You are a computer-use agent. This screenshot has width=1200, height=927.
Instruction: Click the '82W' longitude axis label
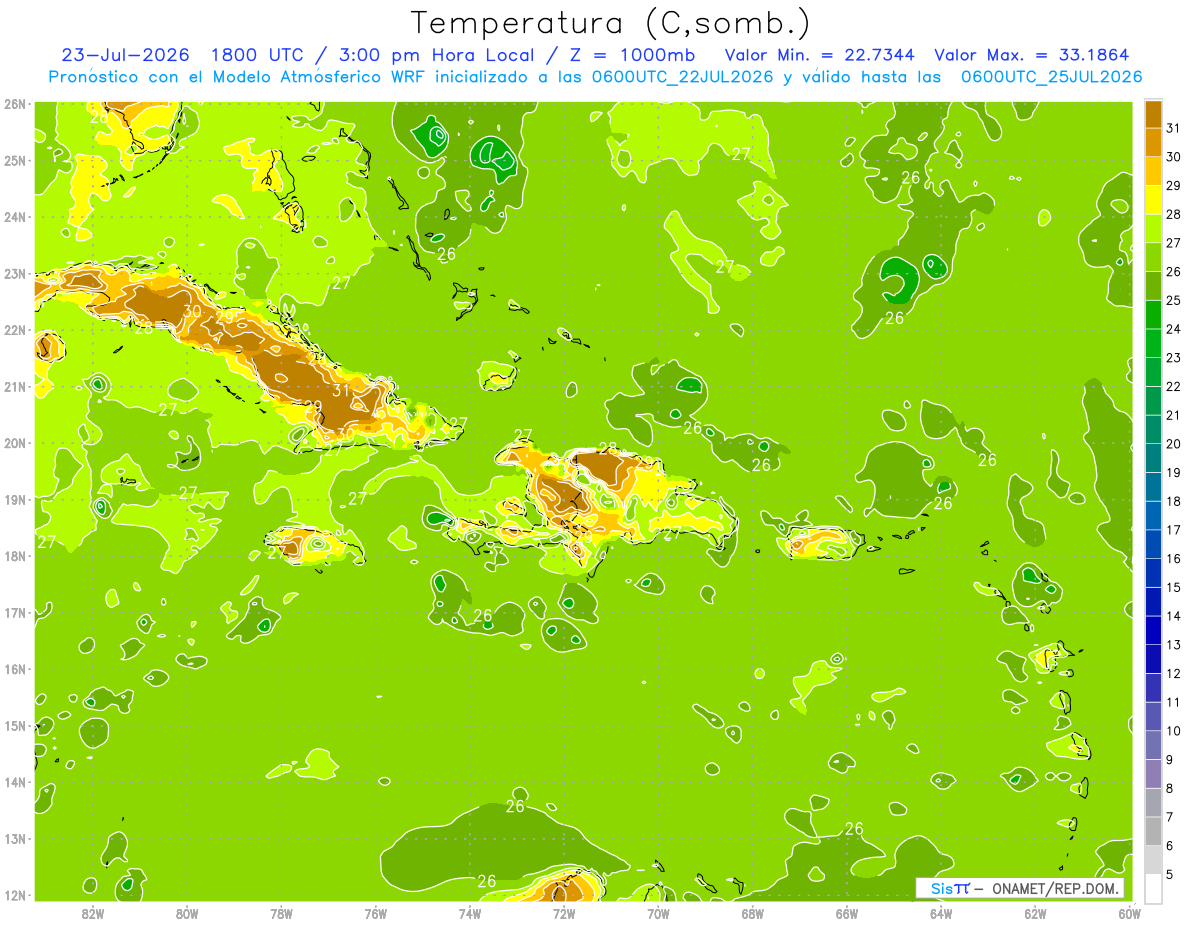(x=93, y=913)
